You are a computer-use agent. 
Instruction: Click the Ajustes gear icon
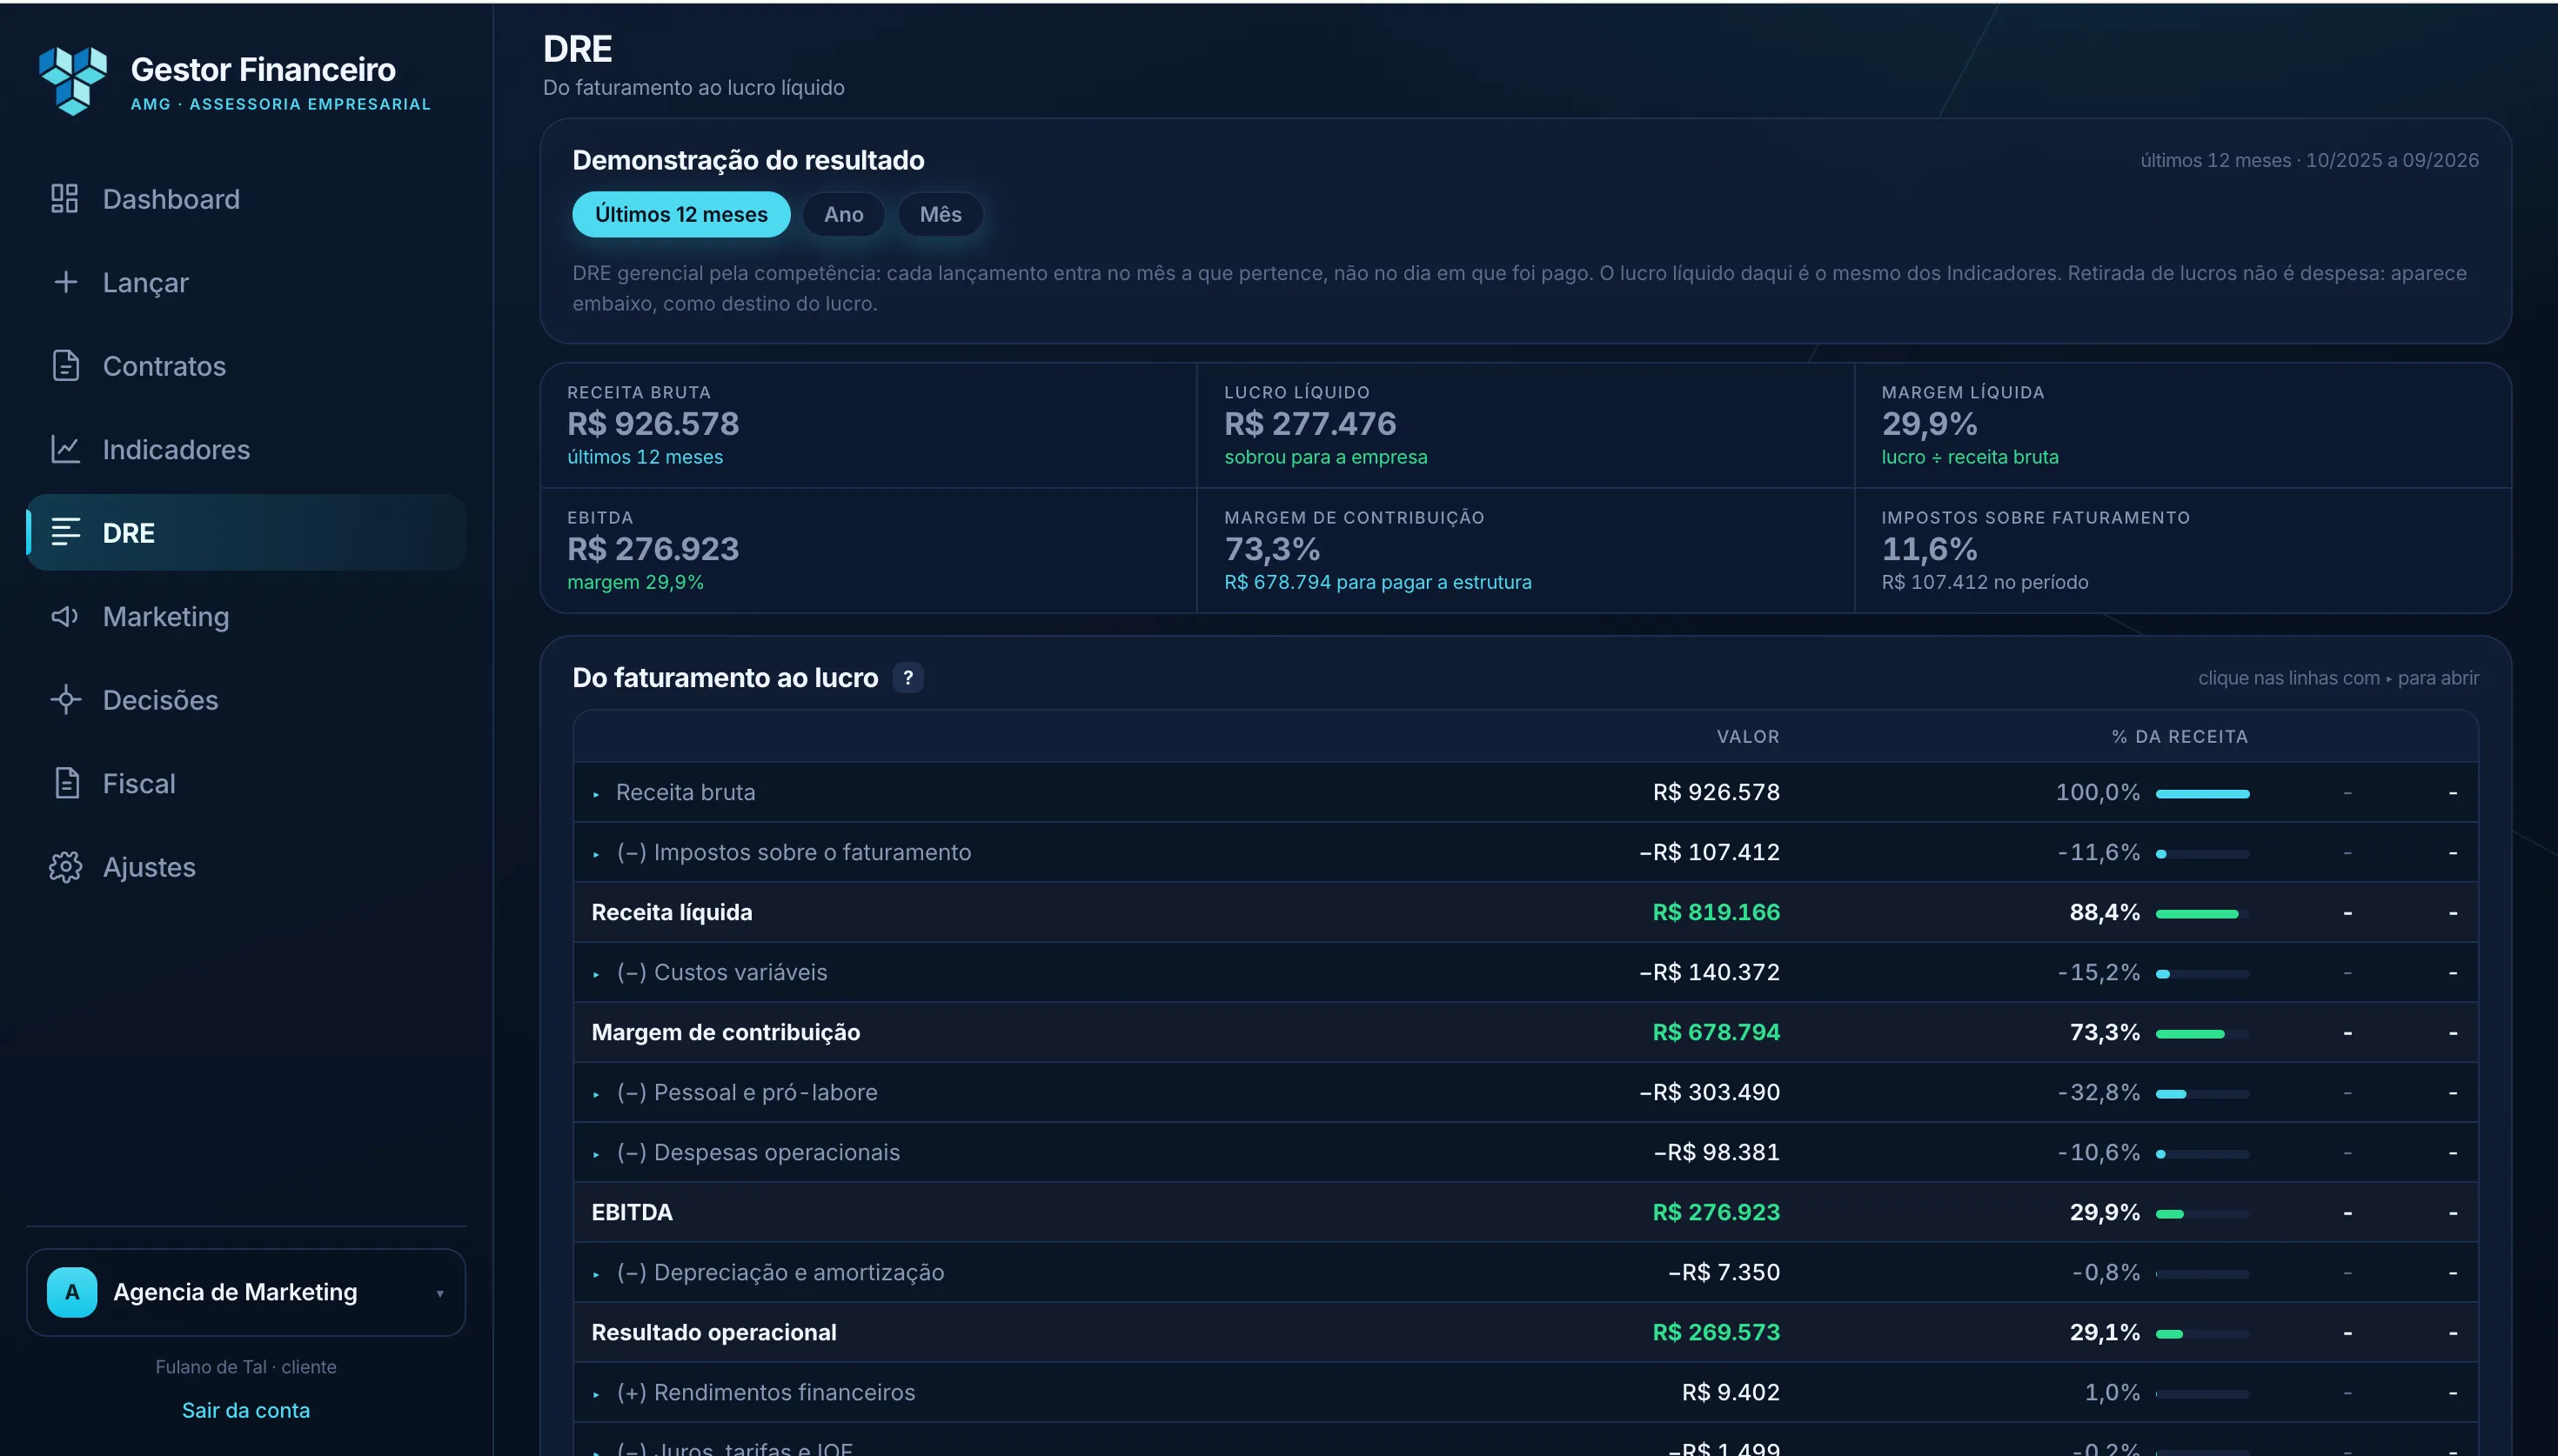(x=65, y=866)
